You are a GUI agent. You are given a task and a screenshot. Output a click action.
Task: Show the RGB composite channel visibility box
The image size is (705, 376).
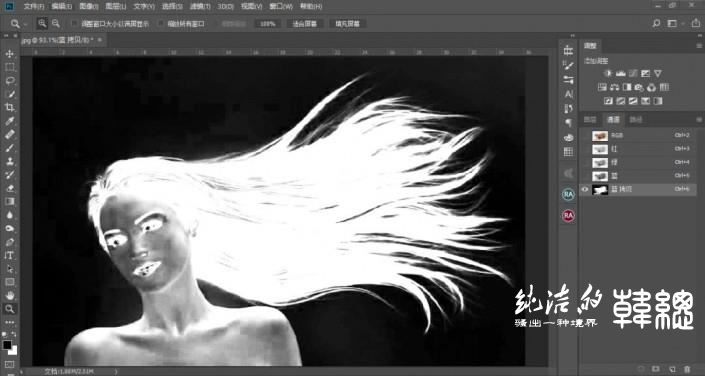[585, 135]
